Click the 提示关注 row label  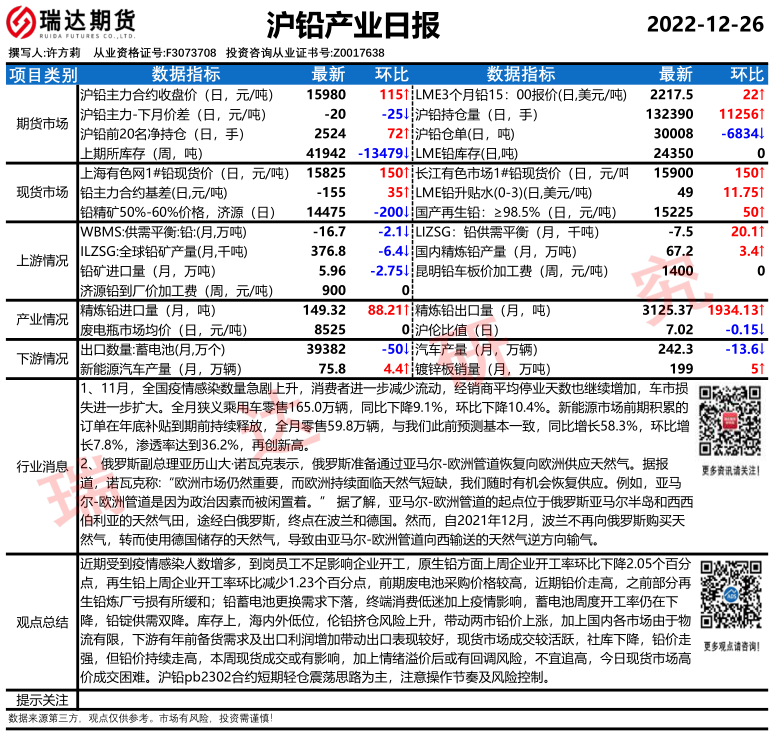pyautogui.click(x=40, y=699)
